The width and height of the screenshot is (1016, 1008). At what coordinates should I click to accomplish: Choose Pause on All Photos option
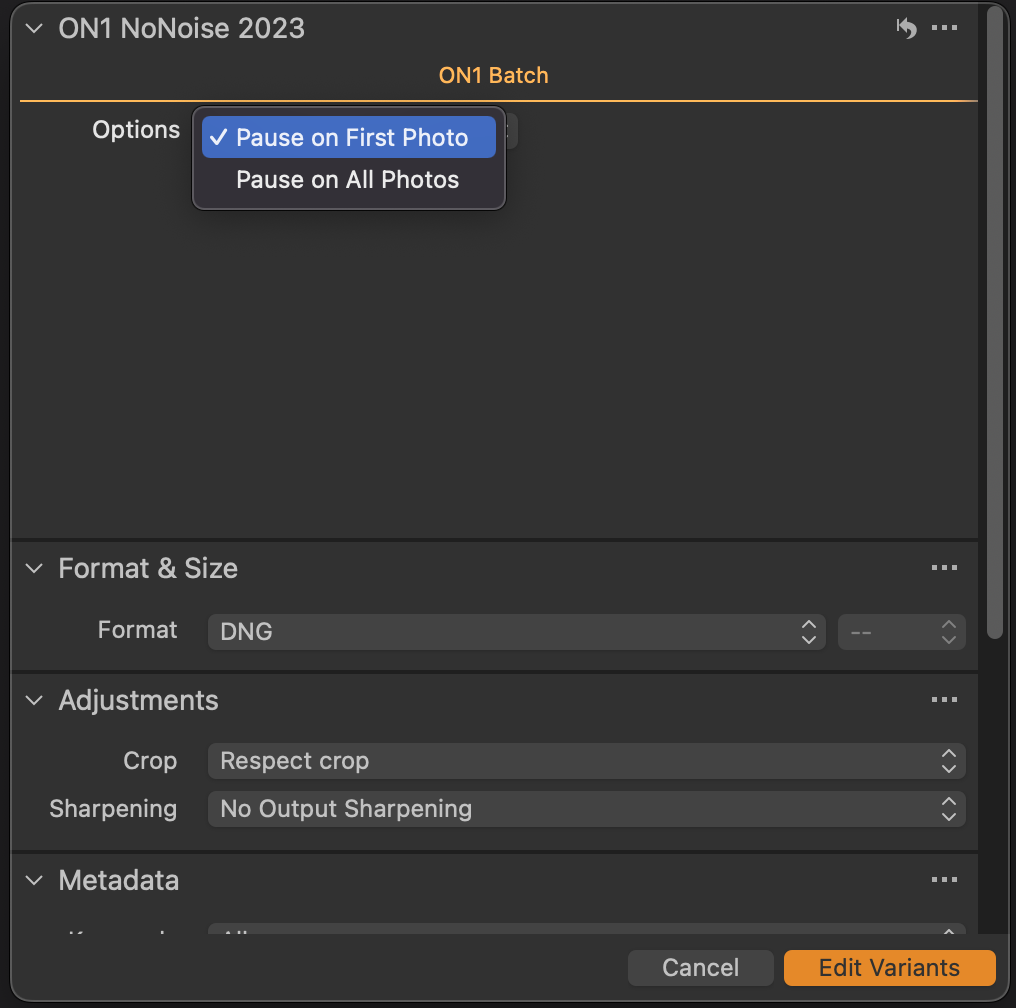click(x=349, y=179)
